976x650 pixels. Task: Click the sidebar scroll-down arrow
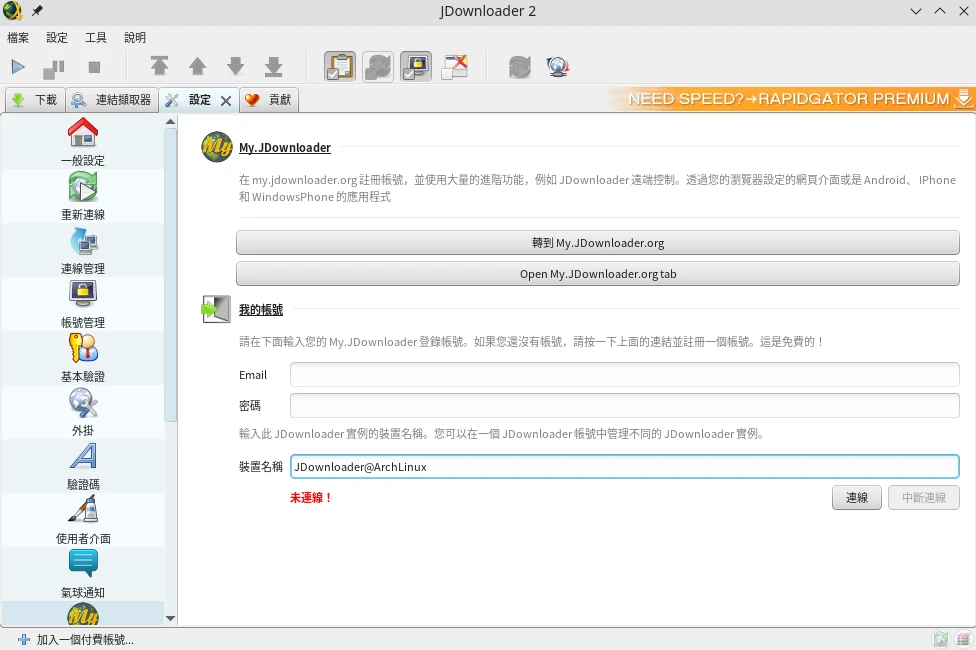(170, 619)
